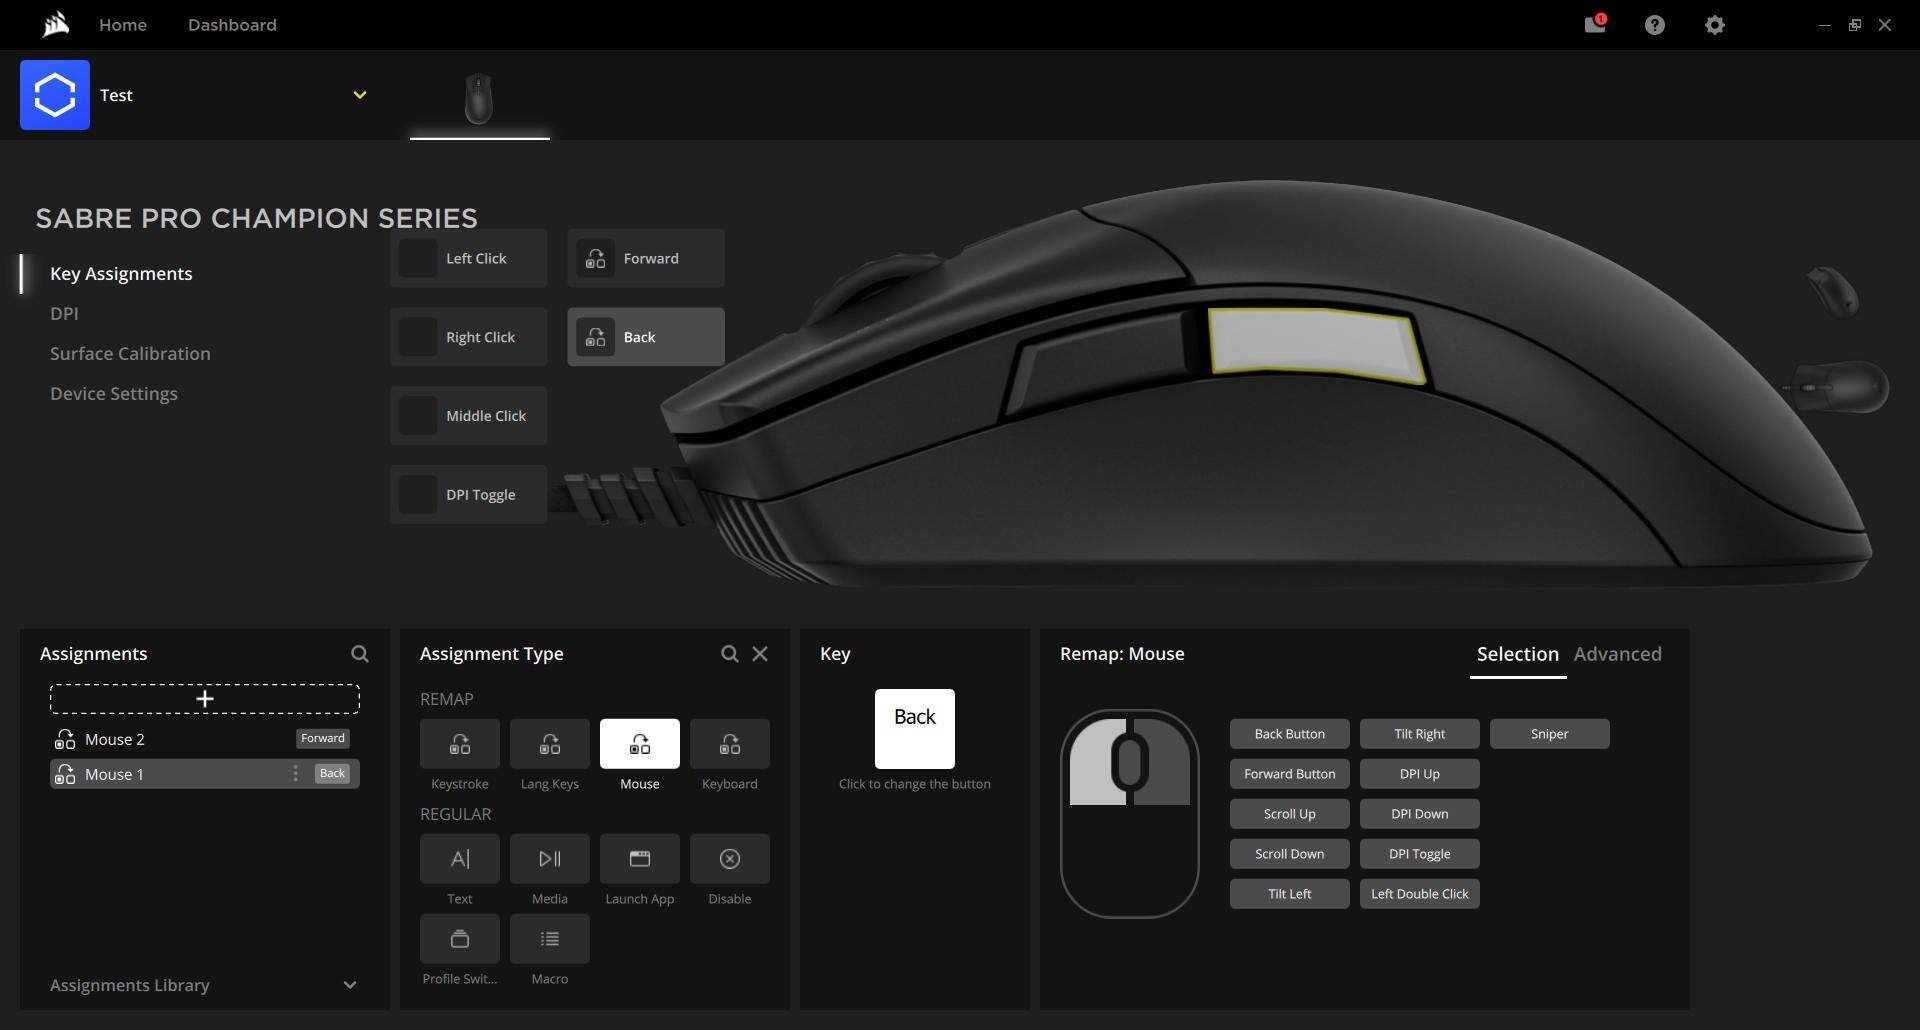Pick the Media assignment type
This screenshot has height=1030, width=1920.
pos(549,859)
